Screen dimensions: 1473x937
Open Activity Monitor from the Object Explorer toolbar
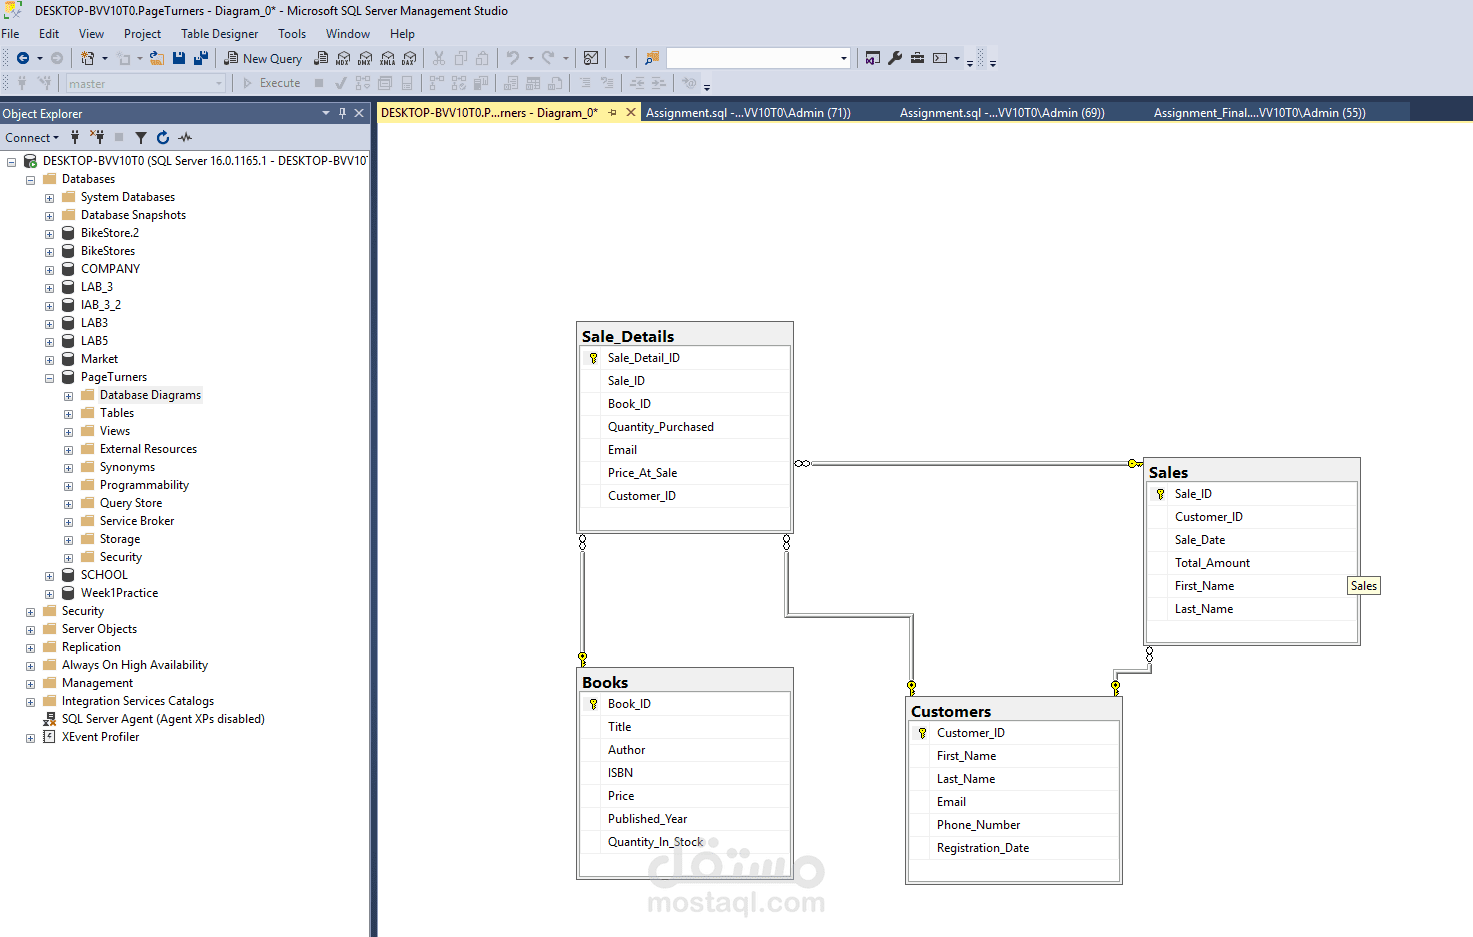(x=185, y=137)
